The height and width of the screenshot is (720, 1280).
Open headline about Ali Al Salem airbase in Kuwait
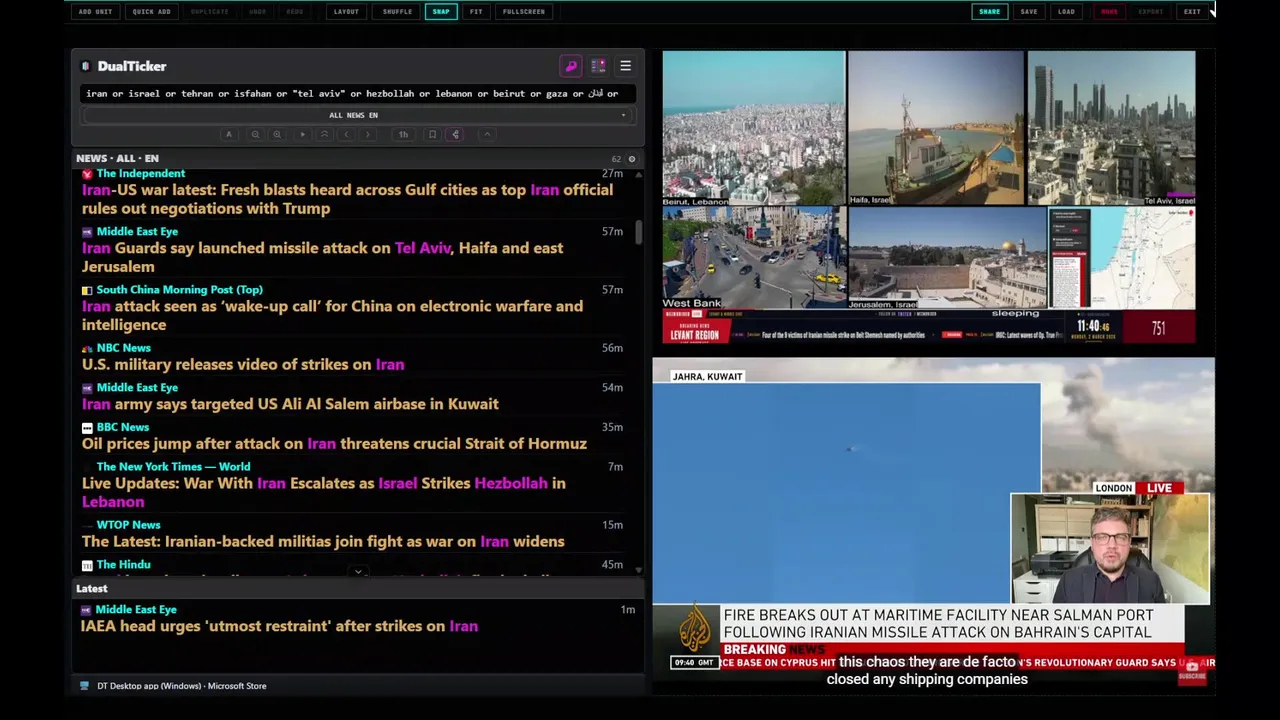[290, 404]
